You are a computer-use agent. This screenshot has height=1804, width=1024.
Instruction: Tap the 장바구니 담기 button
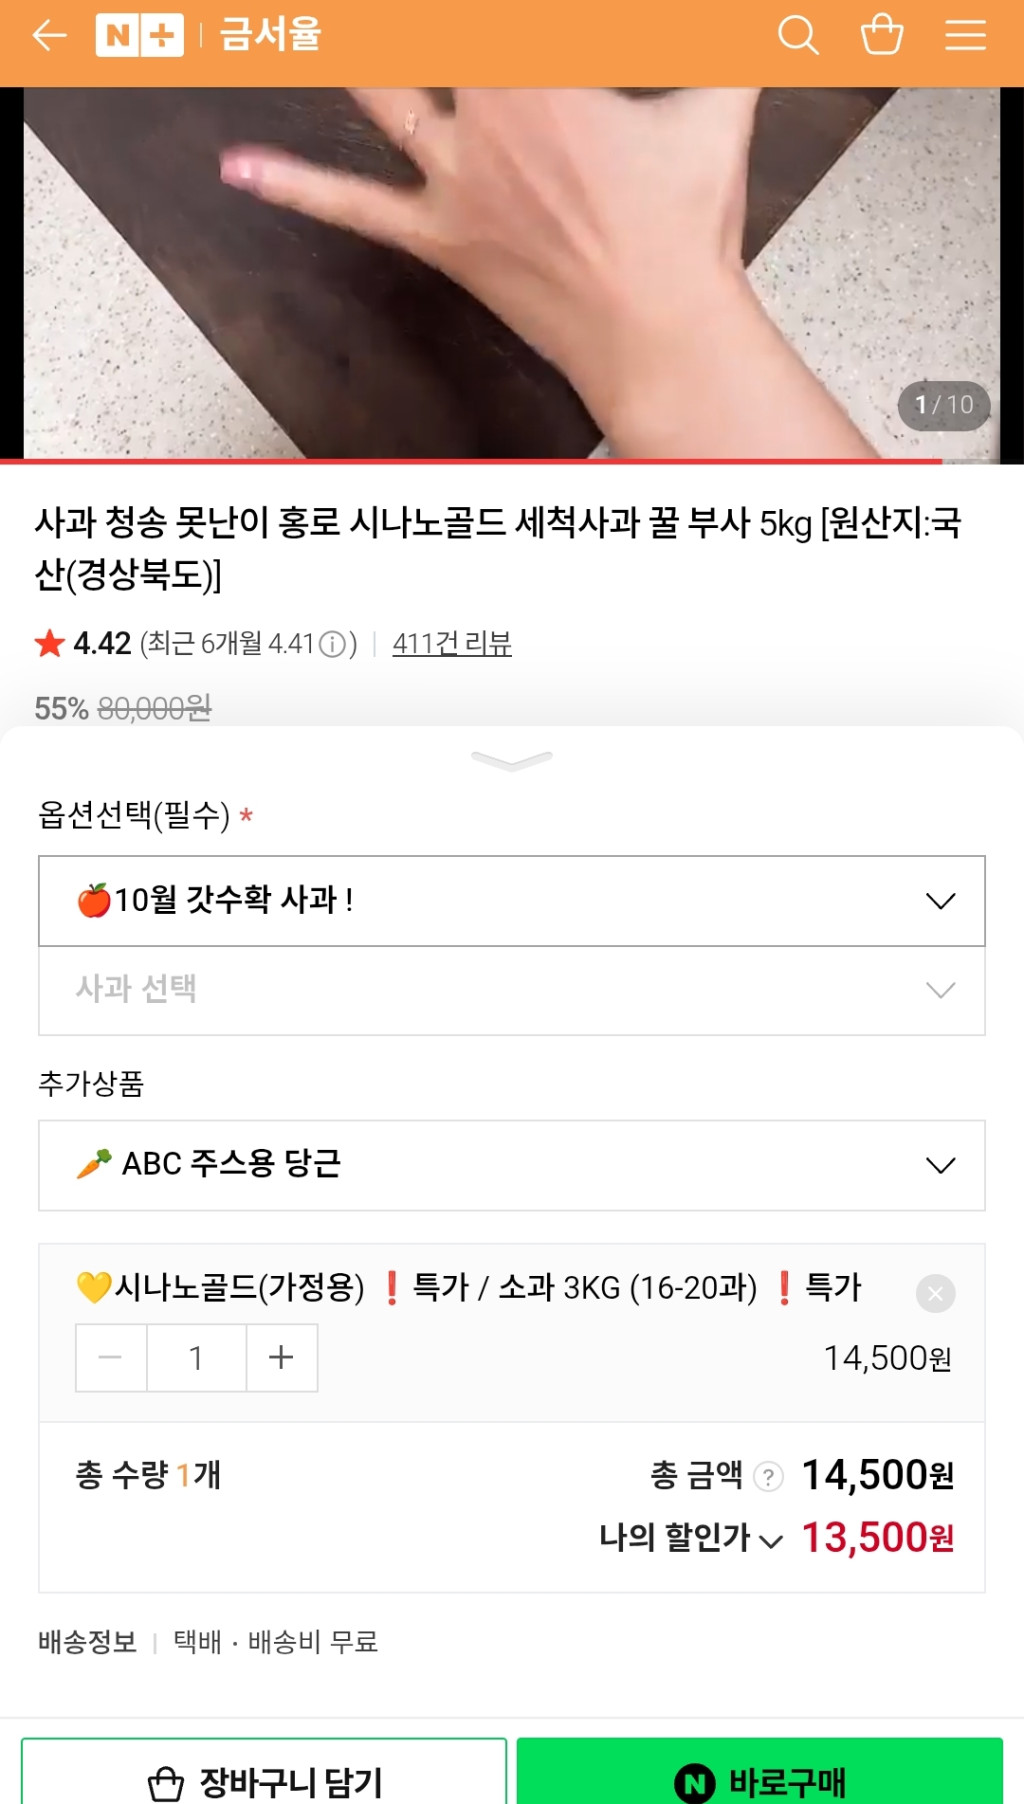pos(264,1780)
